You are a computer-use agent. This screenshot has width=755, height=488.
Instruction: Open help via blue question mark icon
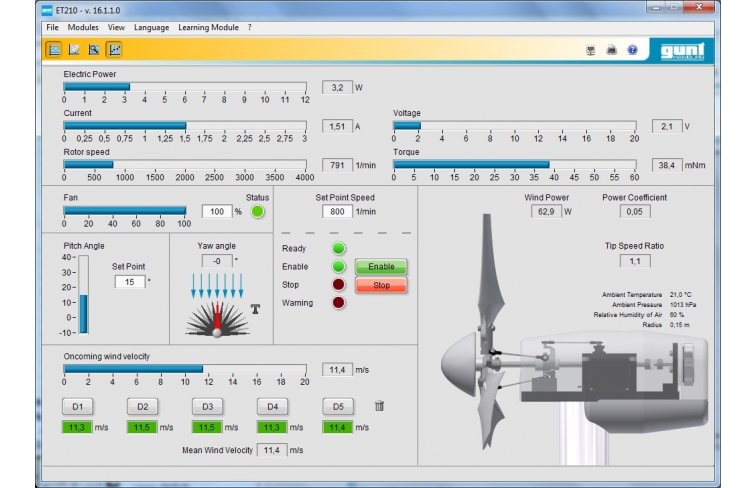632,50
